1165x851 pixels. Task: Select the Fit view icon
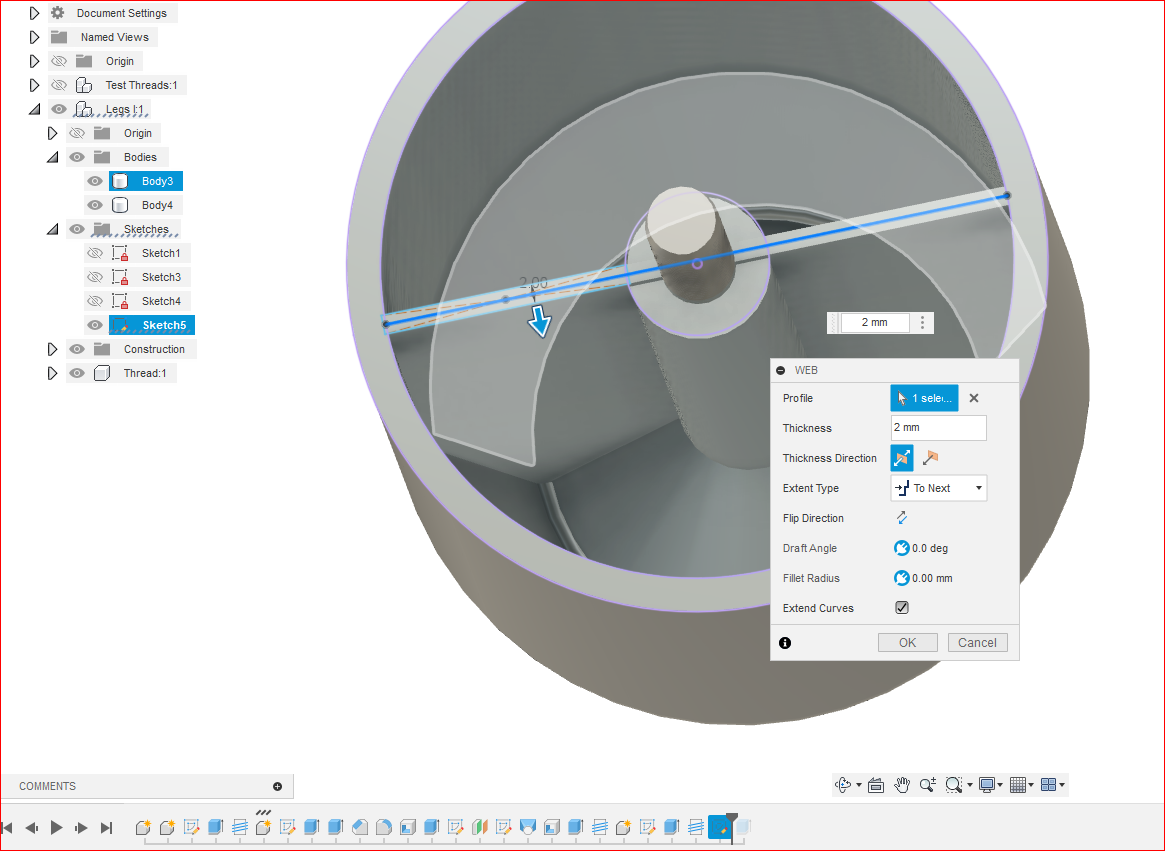[952, 785]
